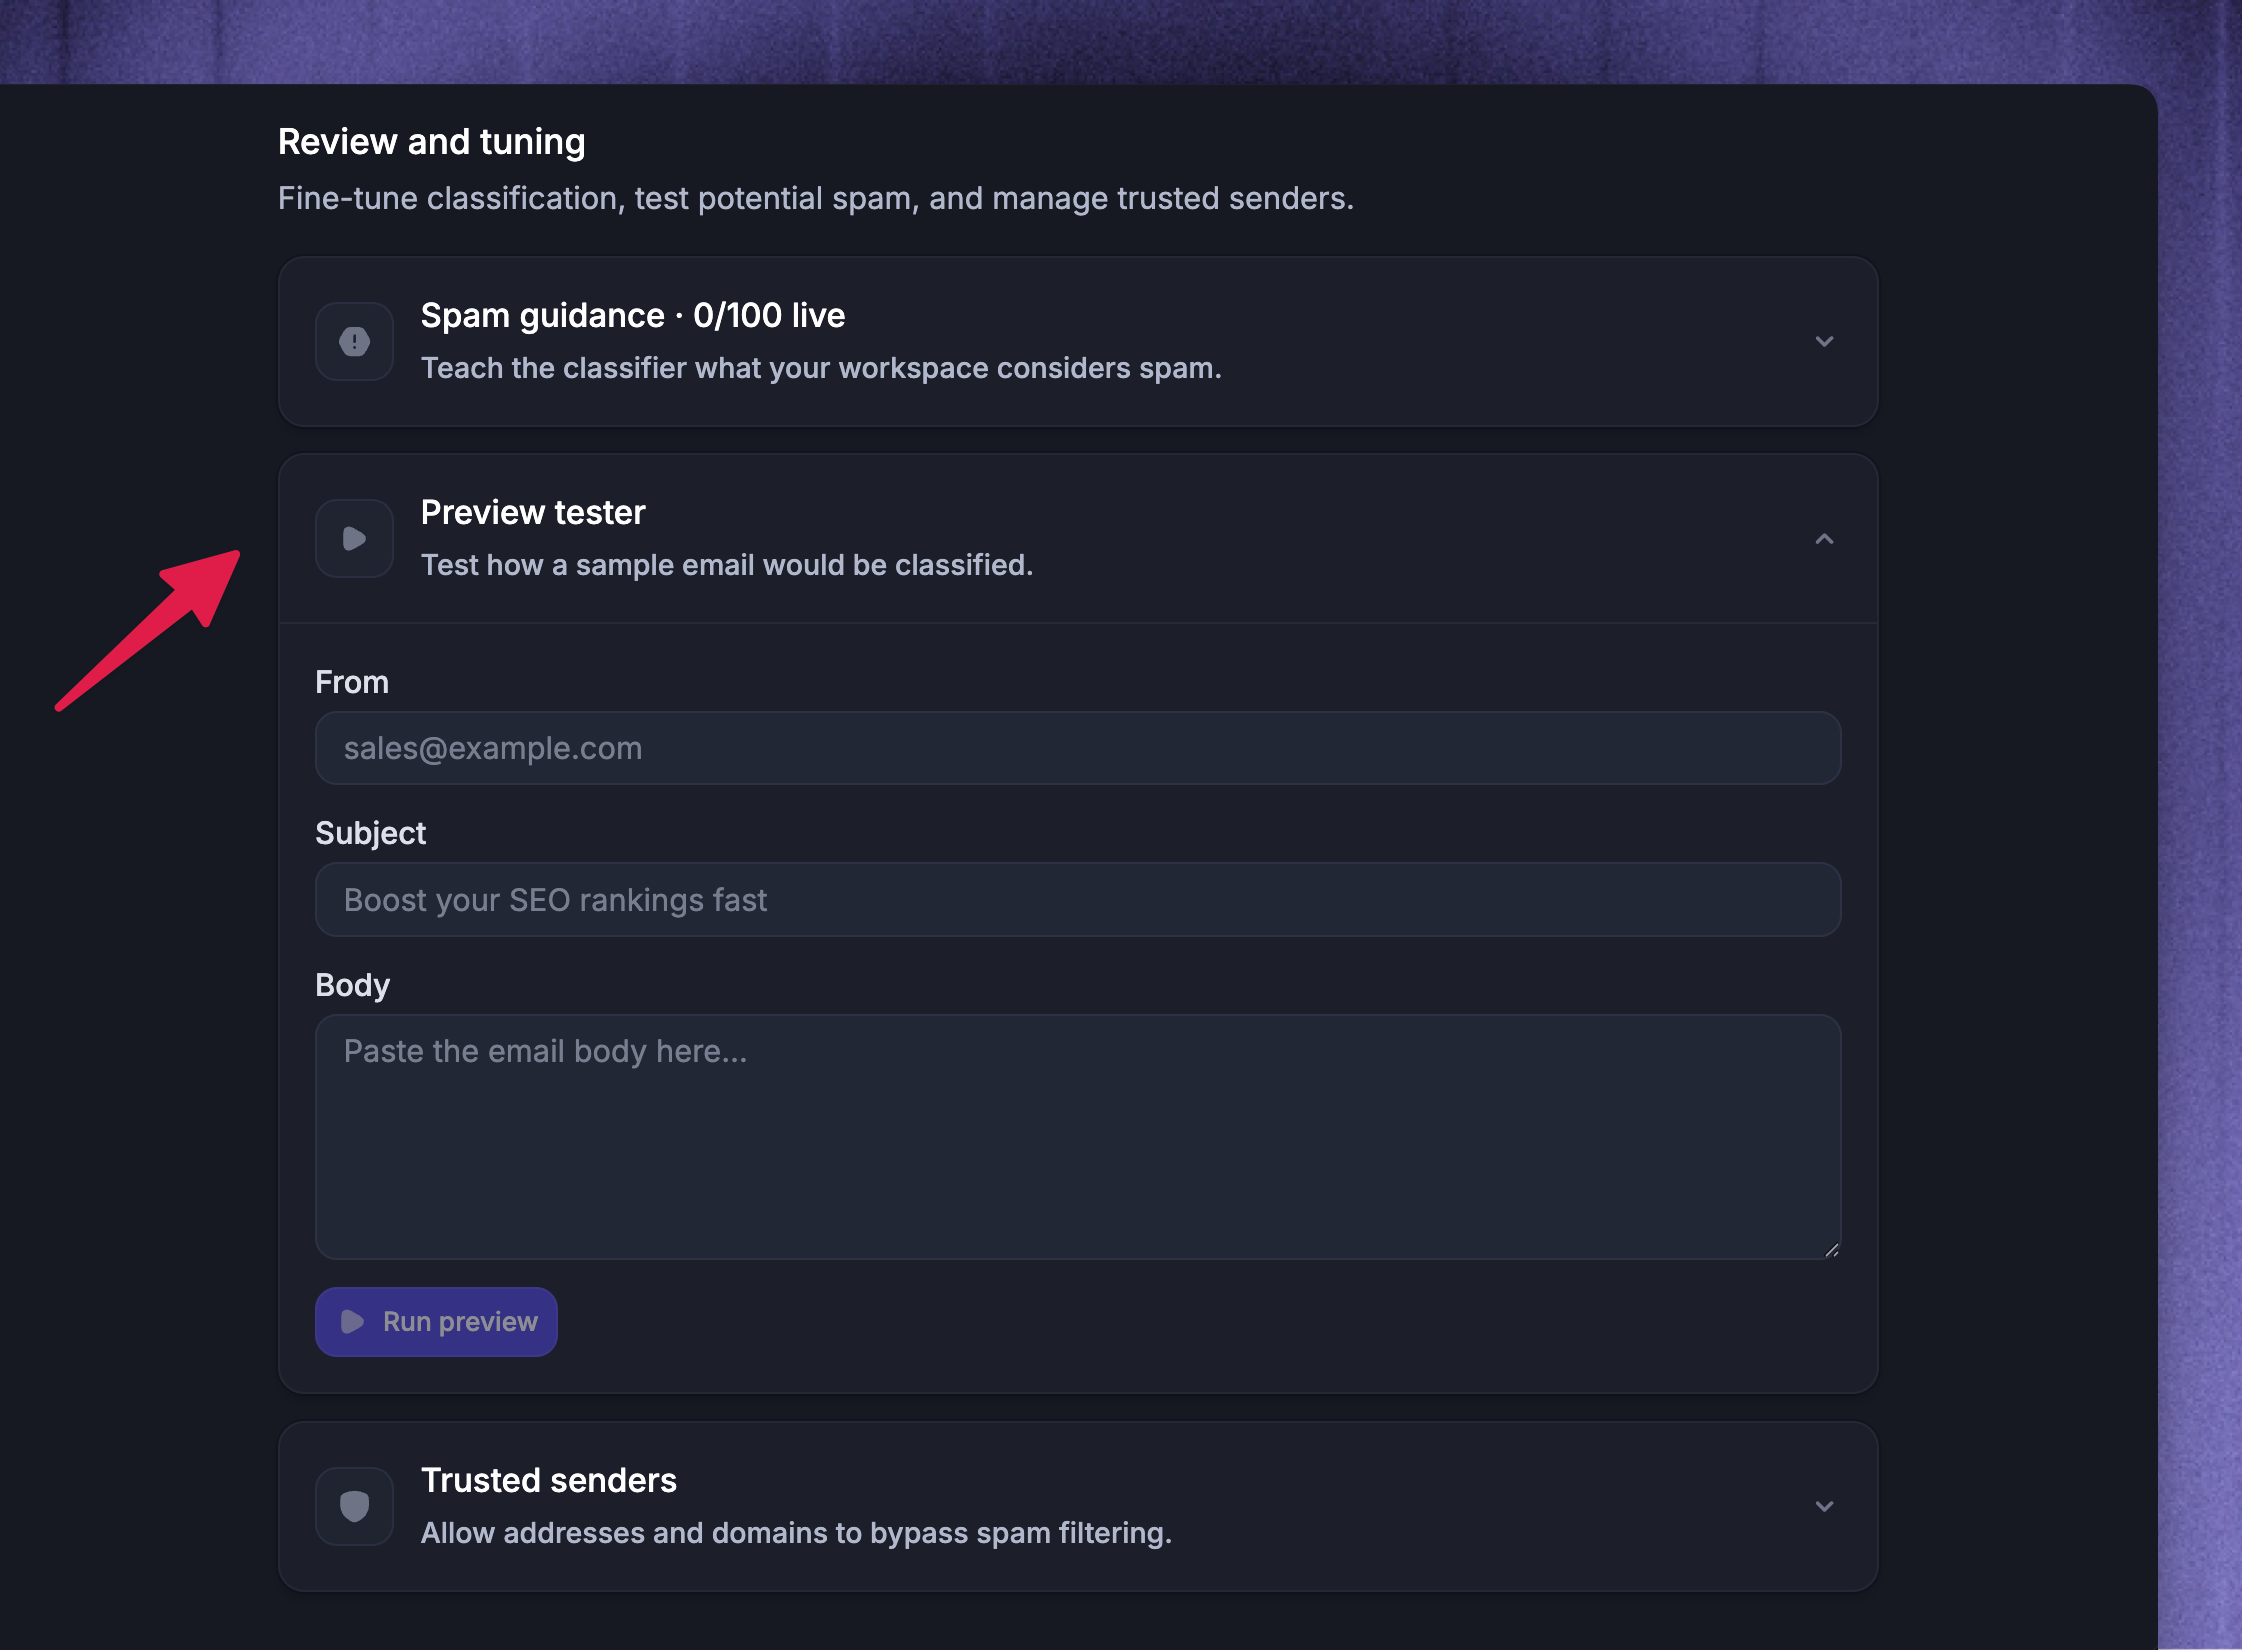Open the Trusted senders heading
The height and width of the screenshot is (1650, 2242).
(549, 1480)
